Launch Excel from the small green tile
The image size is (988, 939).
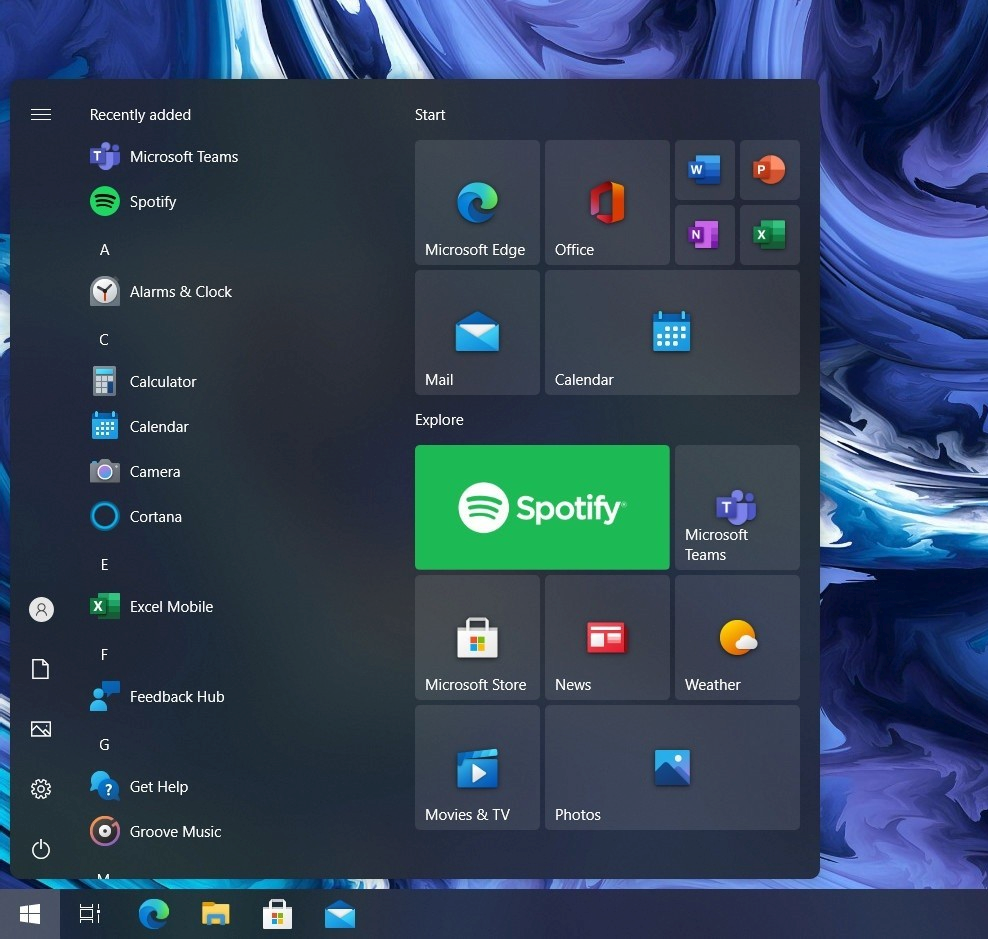tap(769, 235)
